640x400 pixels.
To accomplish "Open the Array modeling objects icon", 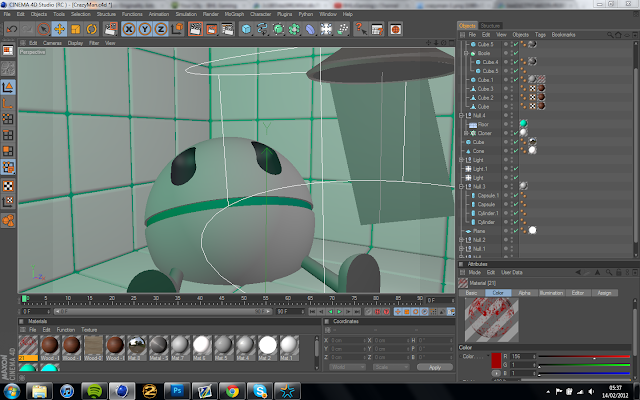I will (294, 29).
